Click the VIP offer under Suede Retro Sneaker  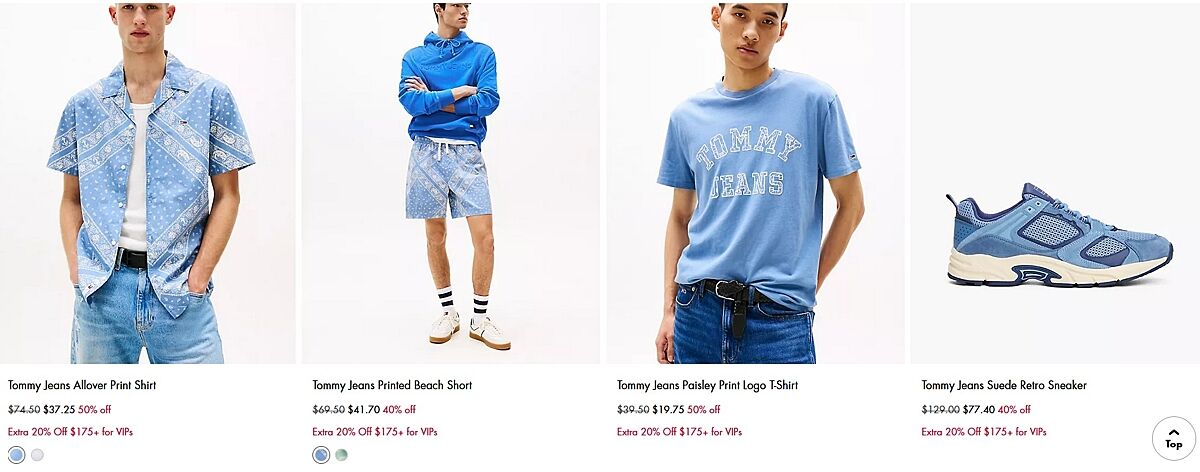[984, 432]
